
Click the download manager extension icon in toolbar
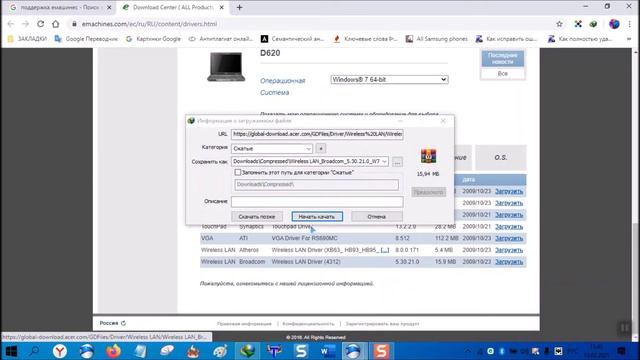point(593,24)
